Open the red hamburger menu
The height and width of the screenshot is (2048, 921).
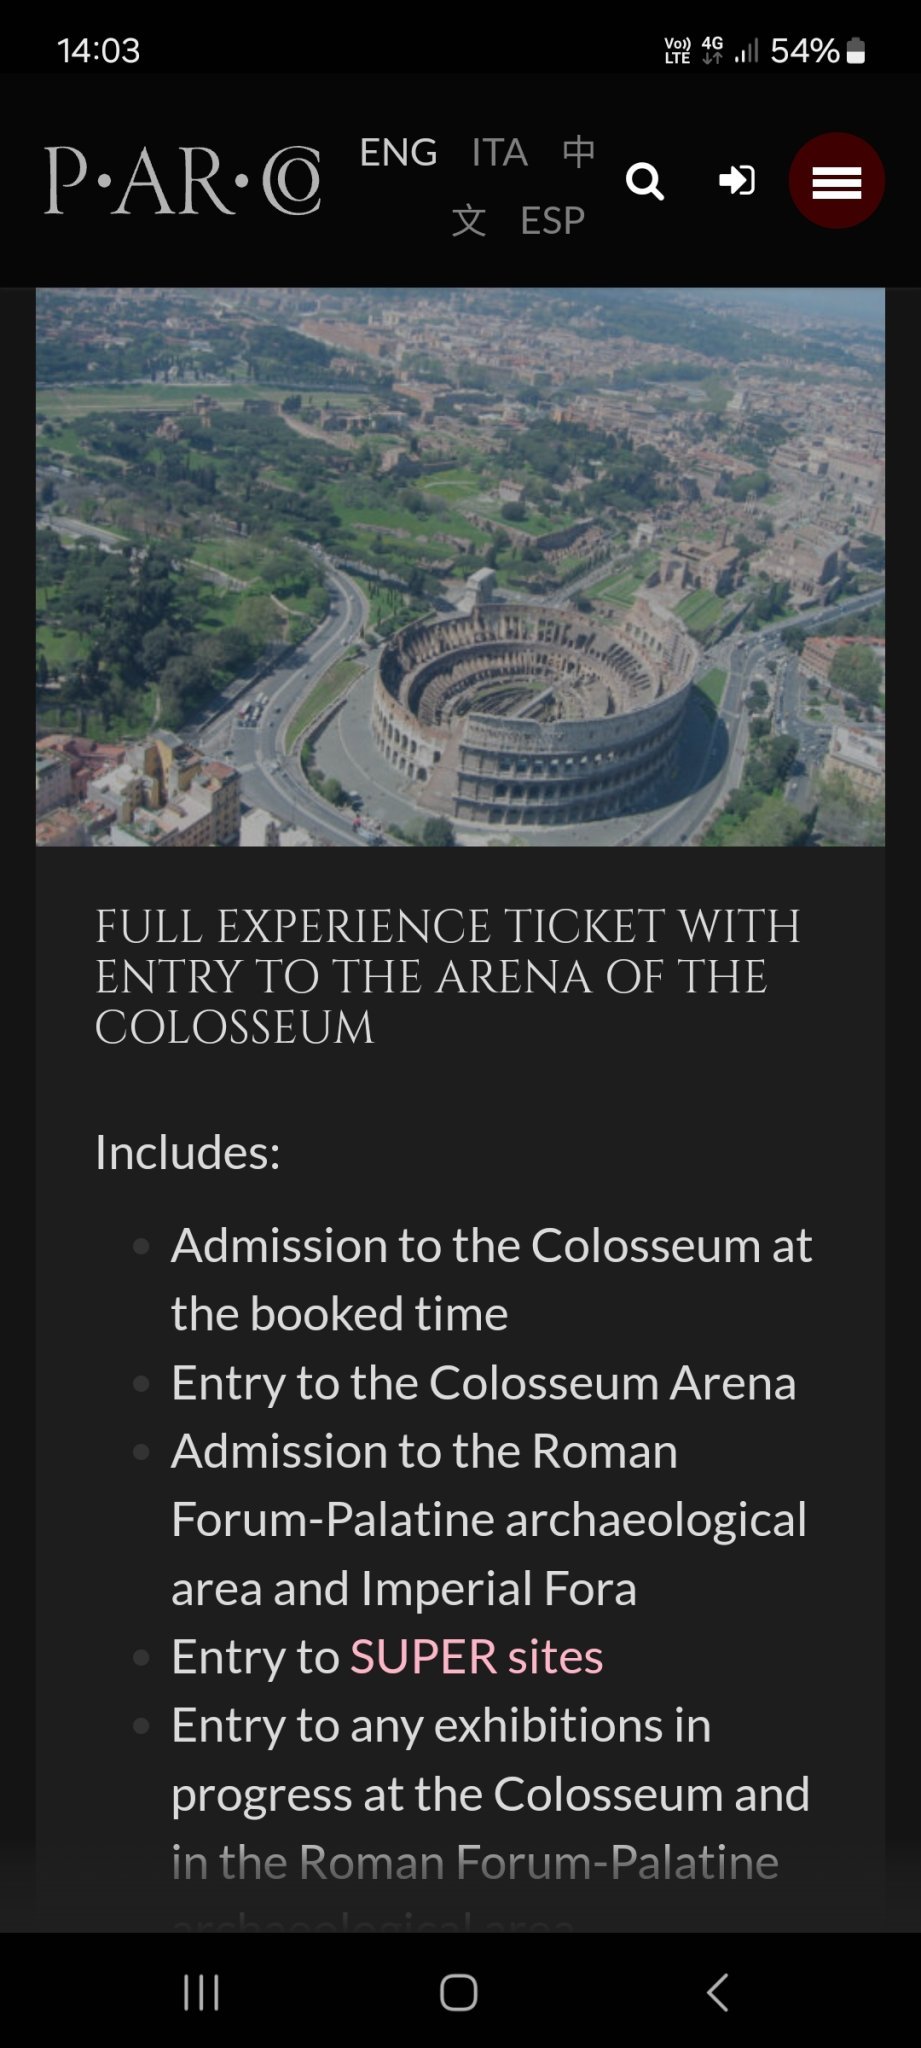836,181
